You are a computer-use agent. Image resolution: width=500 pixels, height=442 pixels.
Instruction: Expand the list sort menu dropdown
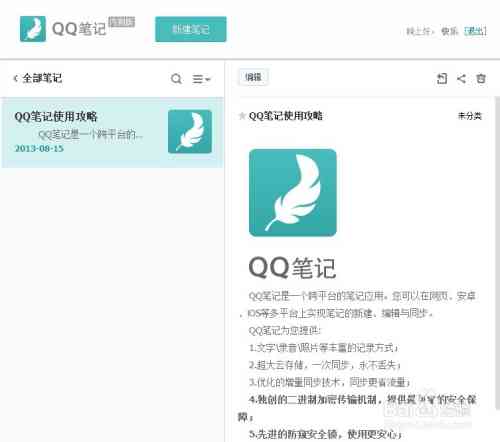pos(201,79)
